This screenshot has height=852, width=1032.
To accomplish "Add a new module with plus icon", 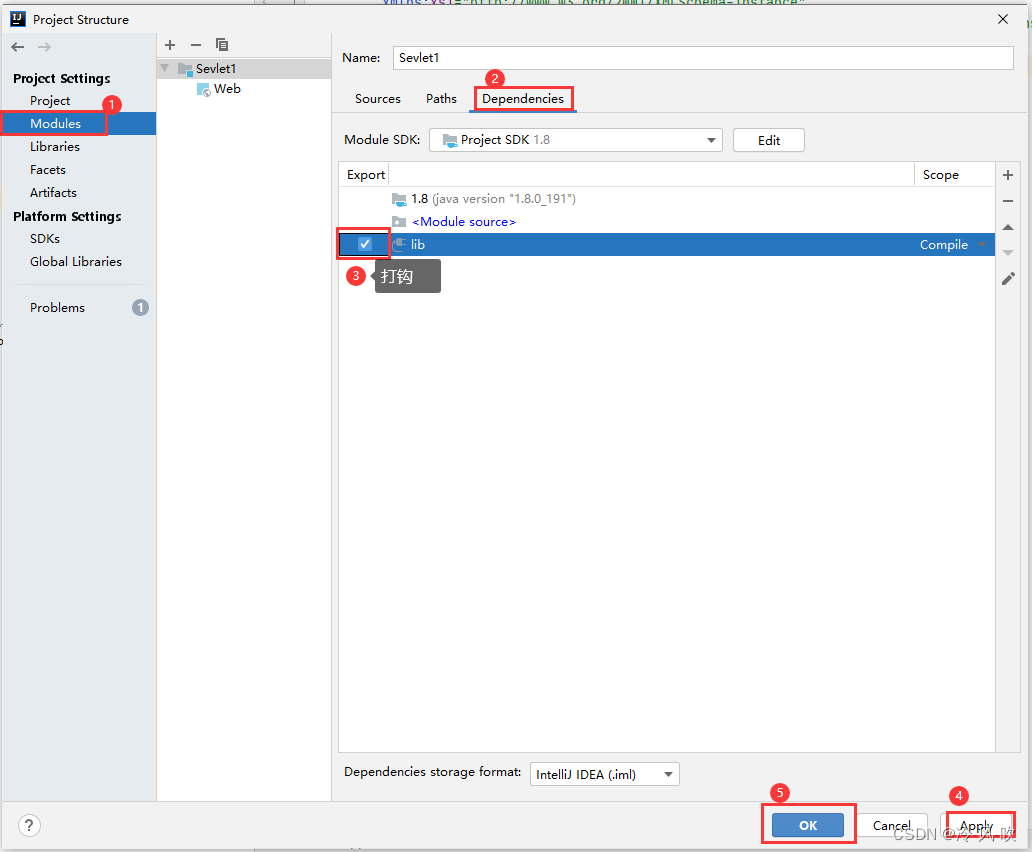I will coord(170,45).
